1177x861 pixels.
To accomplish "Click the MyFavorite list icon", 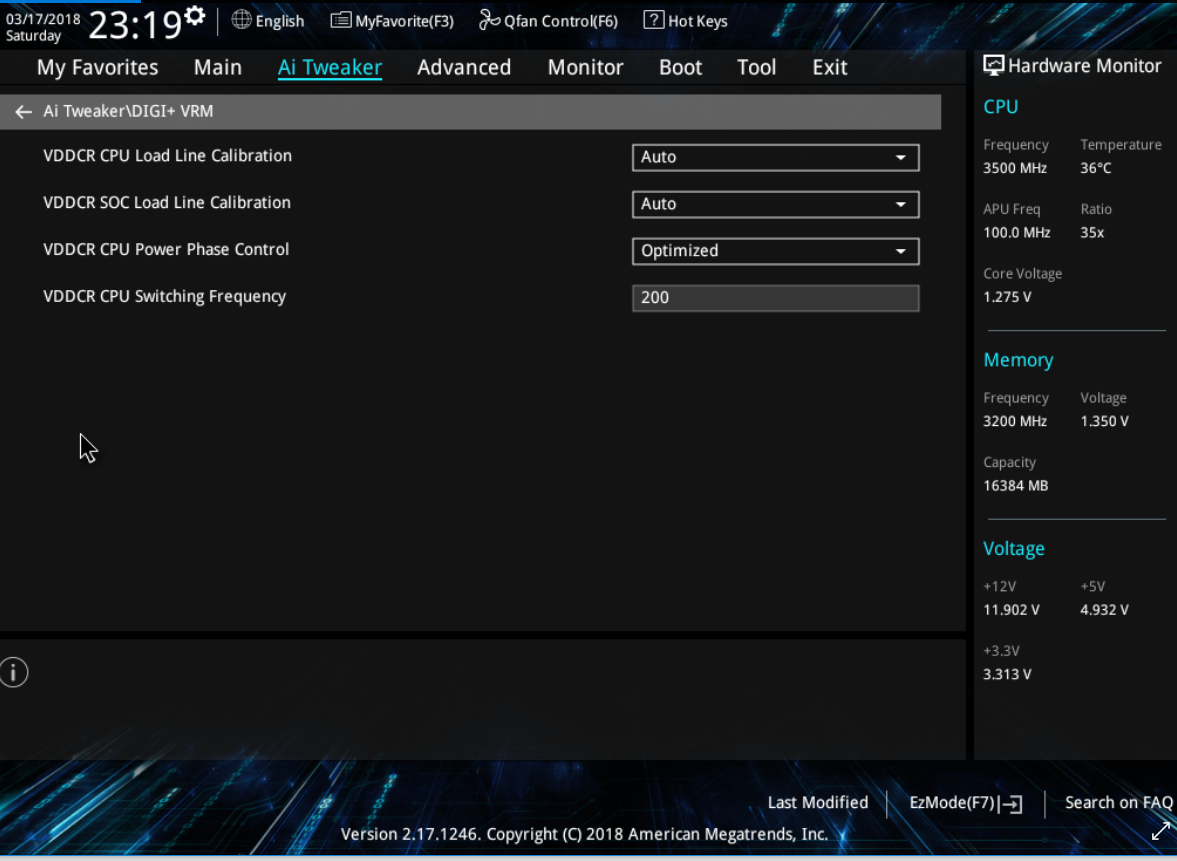I will [x=340, y=20].
